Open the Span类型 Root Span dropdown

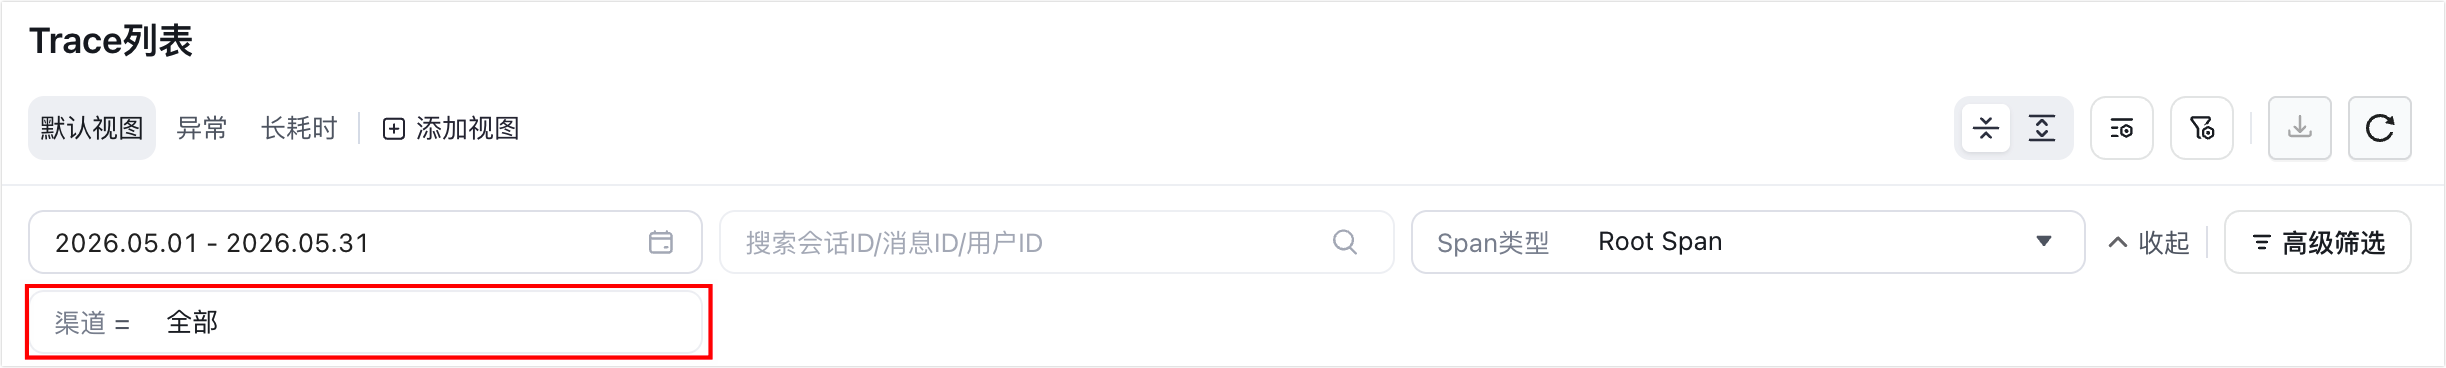[x=1748, y=242]
